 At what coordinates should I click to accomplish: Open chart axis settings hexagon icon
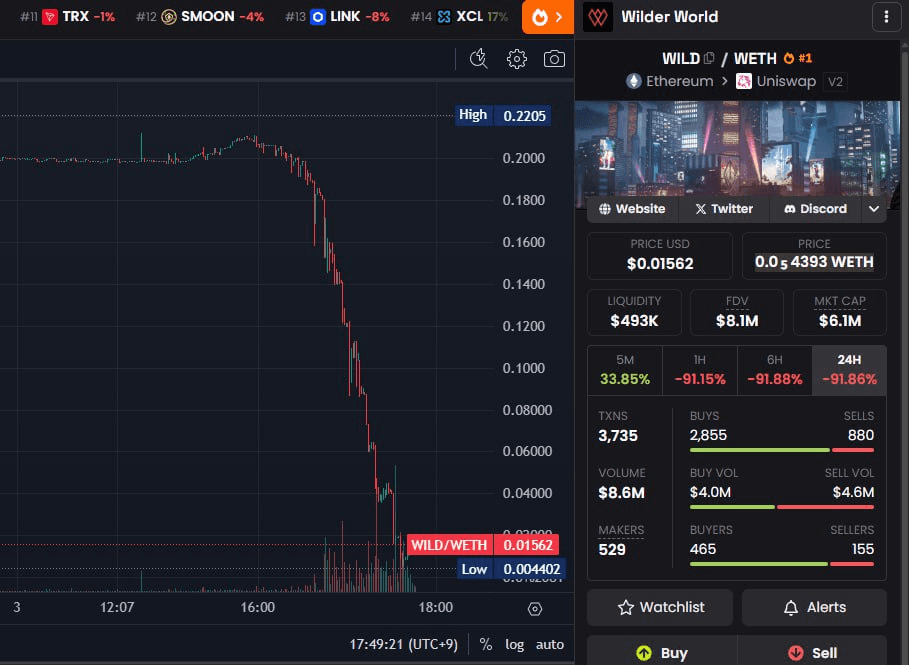[535, 608]
